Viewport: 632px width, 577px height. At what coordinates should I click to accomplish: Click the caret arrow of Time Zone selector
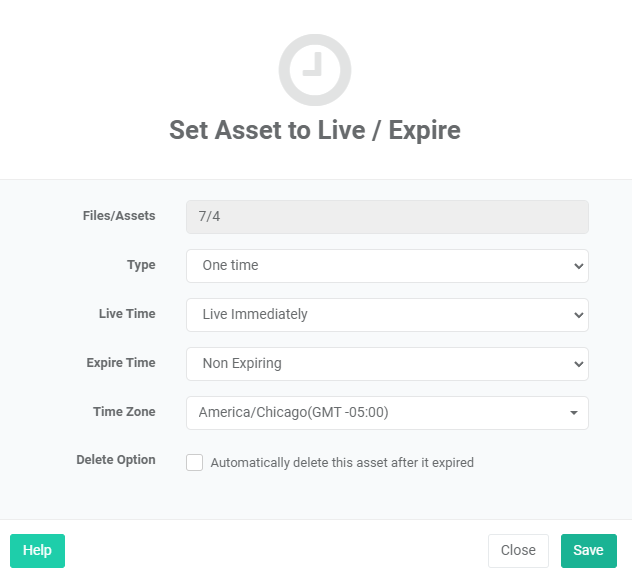pos(574,413)
